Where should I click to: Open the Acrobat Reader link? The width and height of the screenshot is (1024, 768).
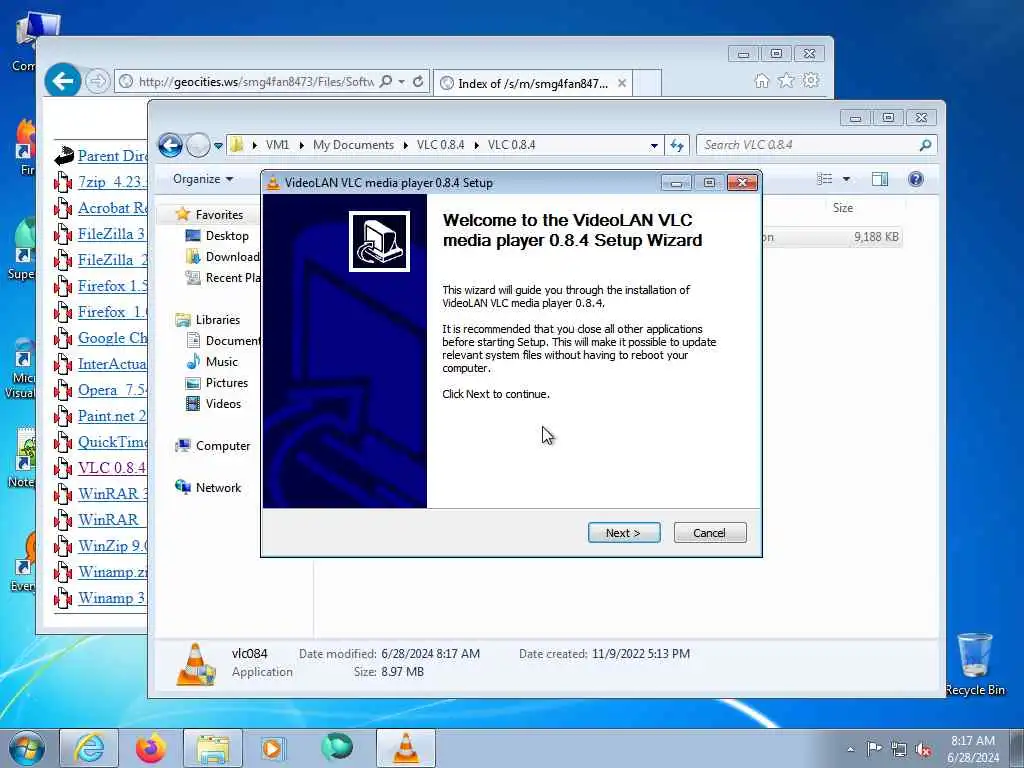(x=112, y=208)
